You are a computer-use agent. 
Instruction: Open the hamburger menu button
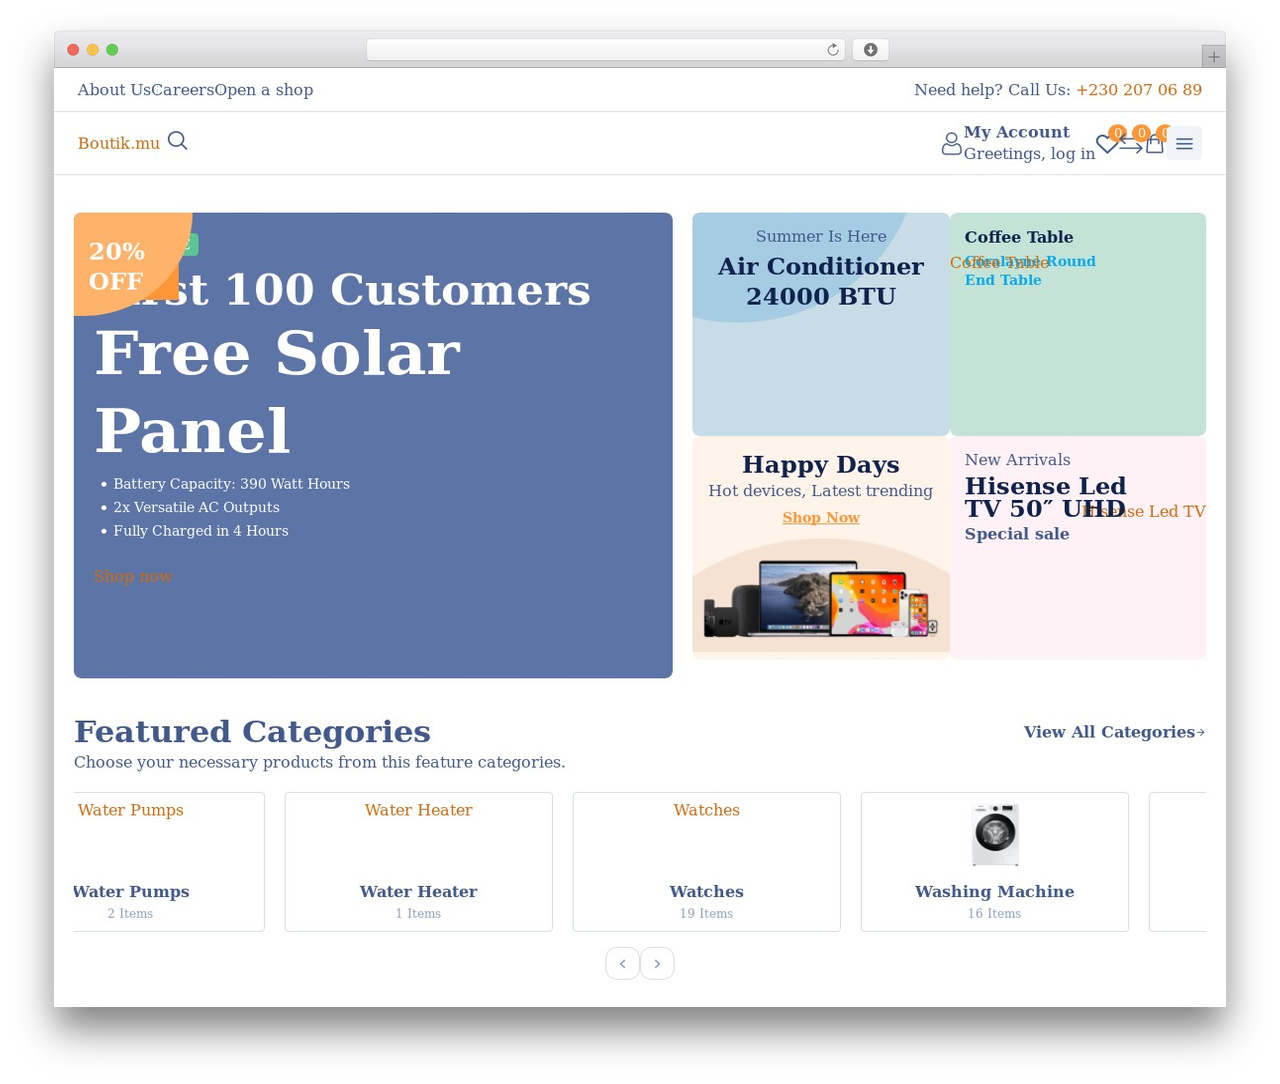coord(1184,144)
